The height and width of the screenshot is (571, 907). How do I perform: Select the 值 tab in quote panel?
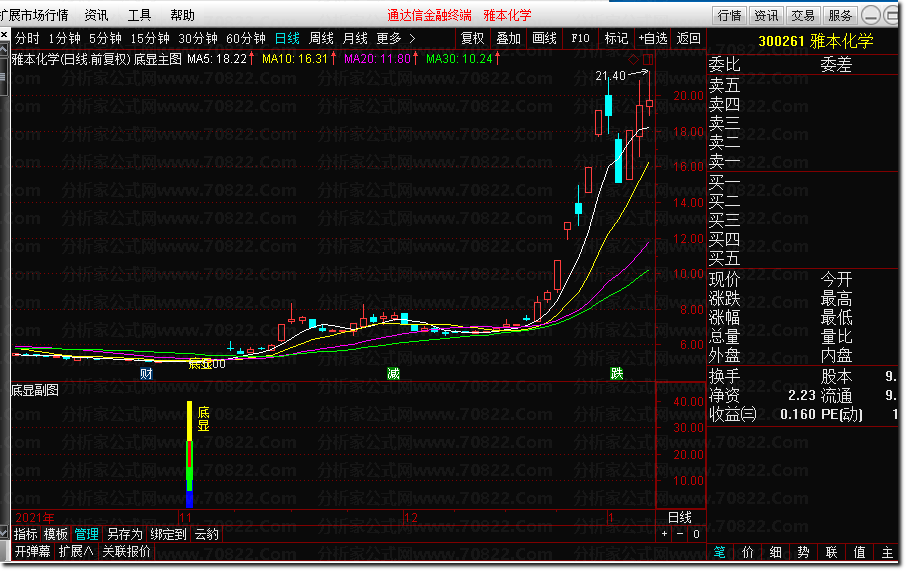click(859, 552)
